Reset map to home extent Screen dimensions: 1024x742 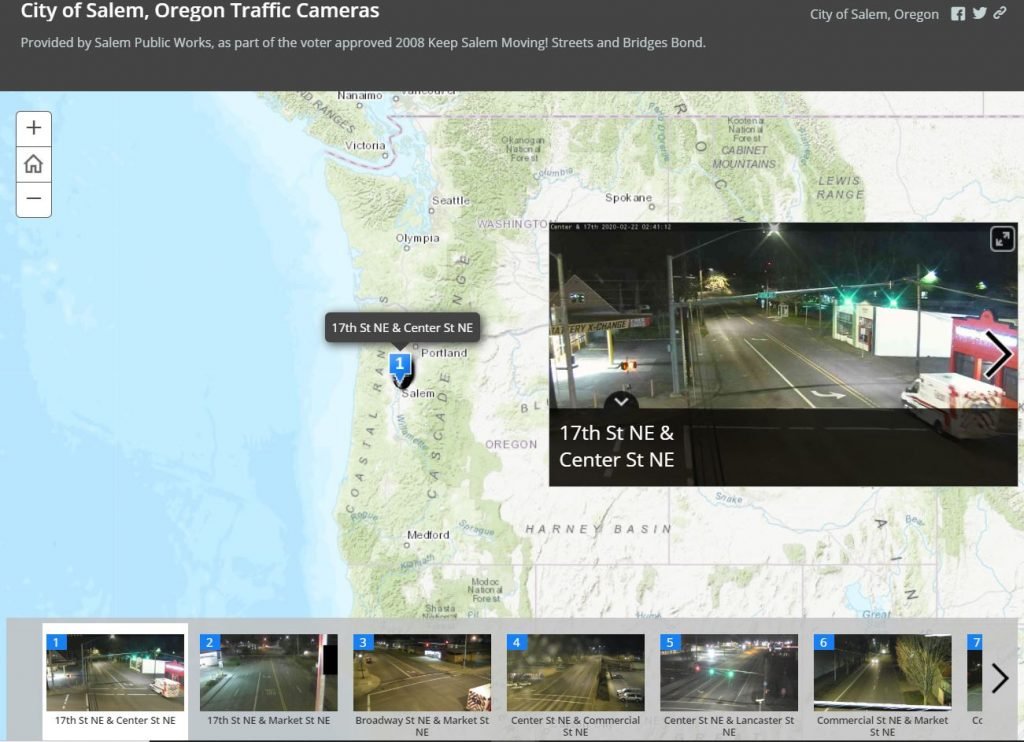(34, 163)
